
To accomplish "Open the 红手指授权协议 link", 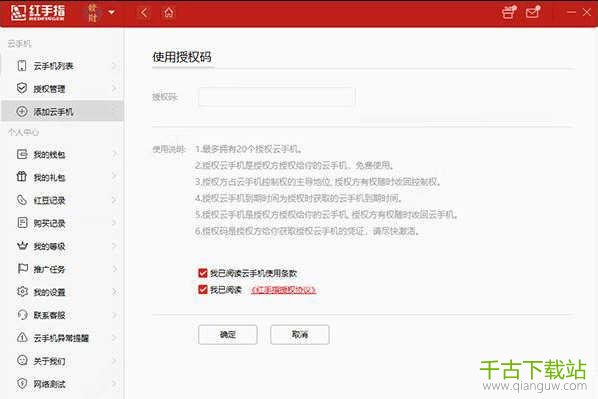I will 283,290.
